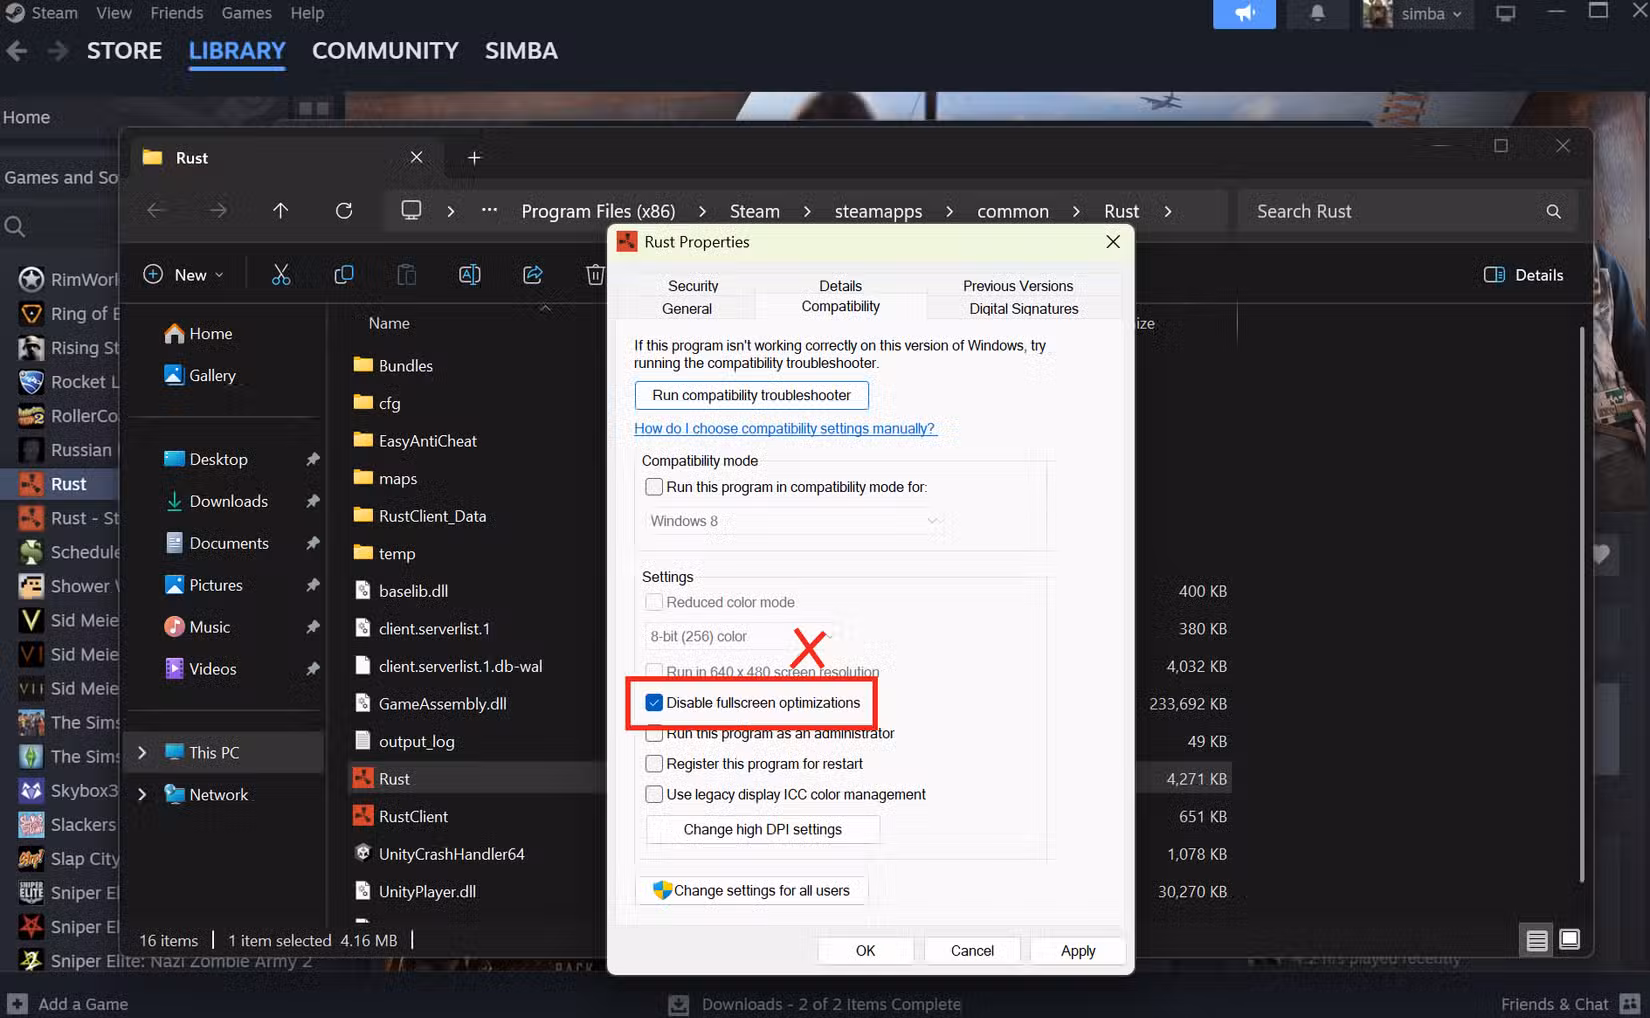1650x1018 pixels.
Task: Click the Cut scissors icon in Explorer toolbar
Action: tap(281, 275)
